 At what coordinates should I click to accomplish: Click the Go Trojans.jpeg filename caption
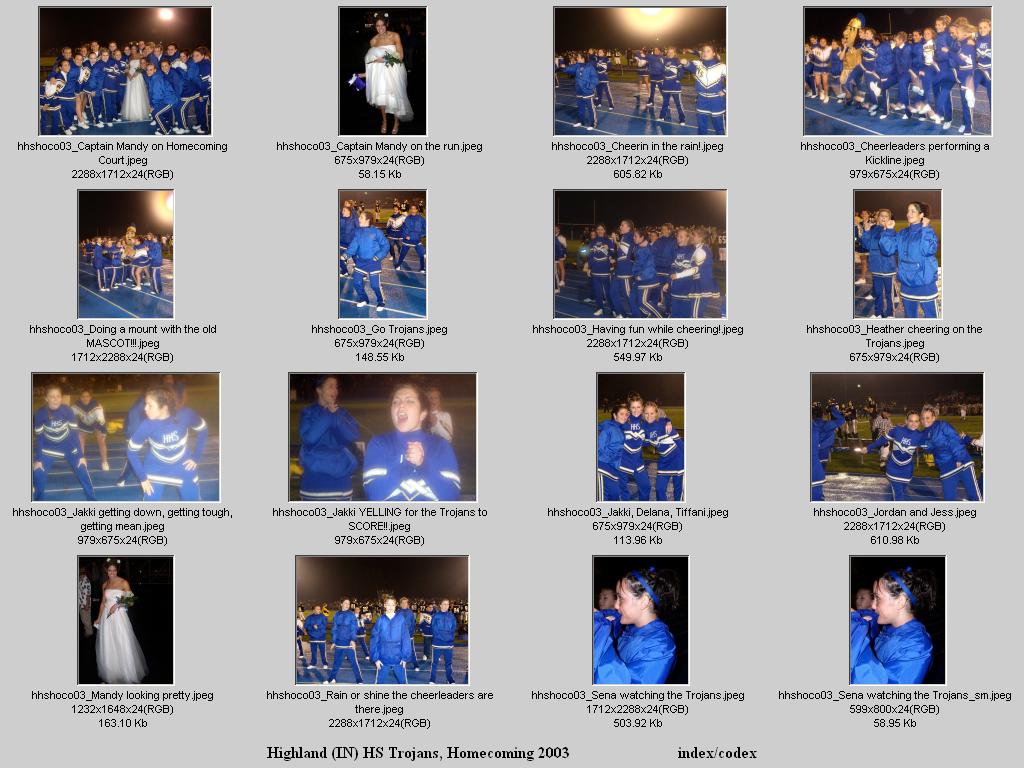(379, 329)
